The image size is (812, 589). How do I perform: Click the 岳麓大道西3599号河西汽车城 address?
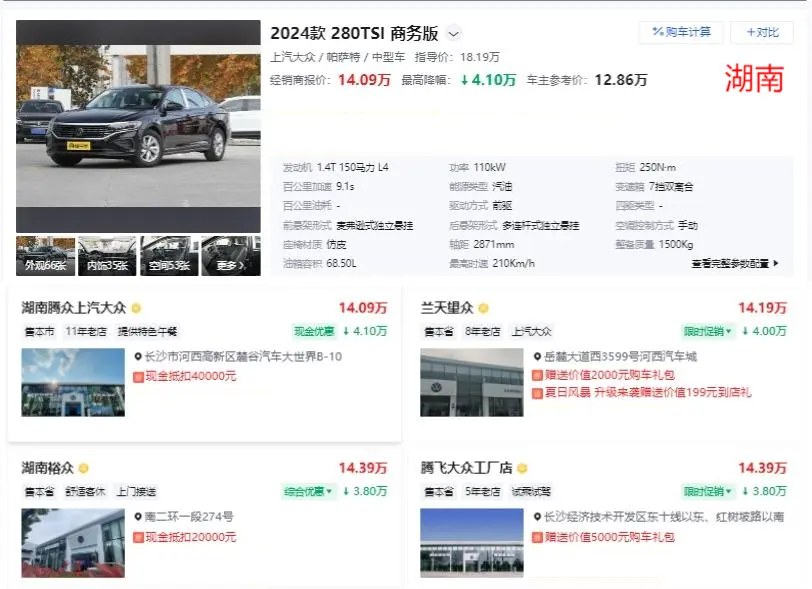620,356
